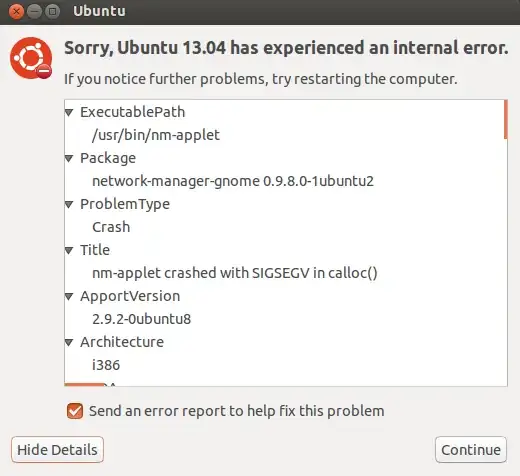Click the Continue button
Image resolution: width=520 pixels, height=476 pixels.
coord(471,450)
